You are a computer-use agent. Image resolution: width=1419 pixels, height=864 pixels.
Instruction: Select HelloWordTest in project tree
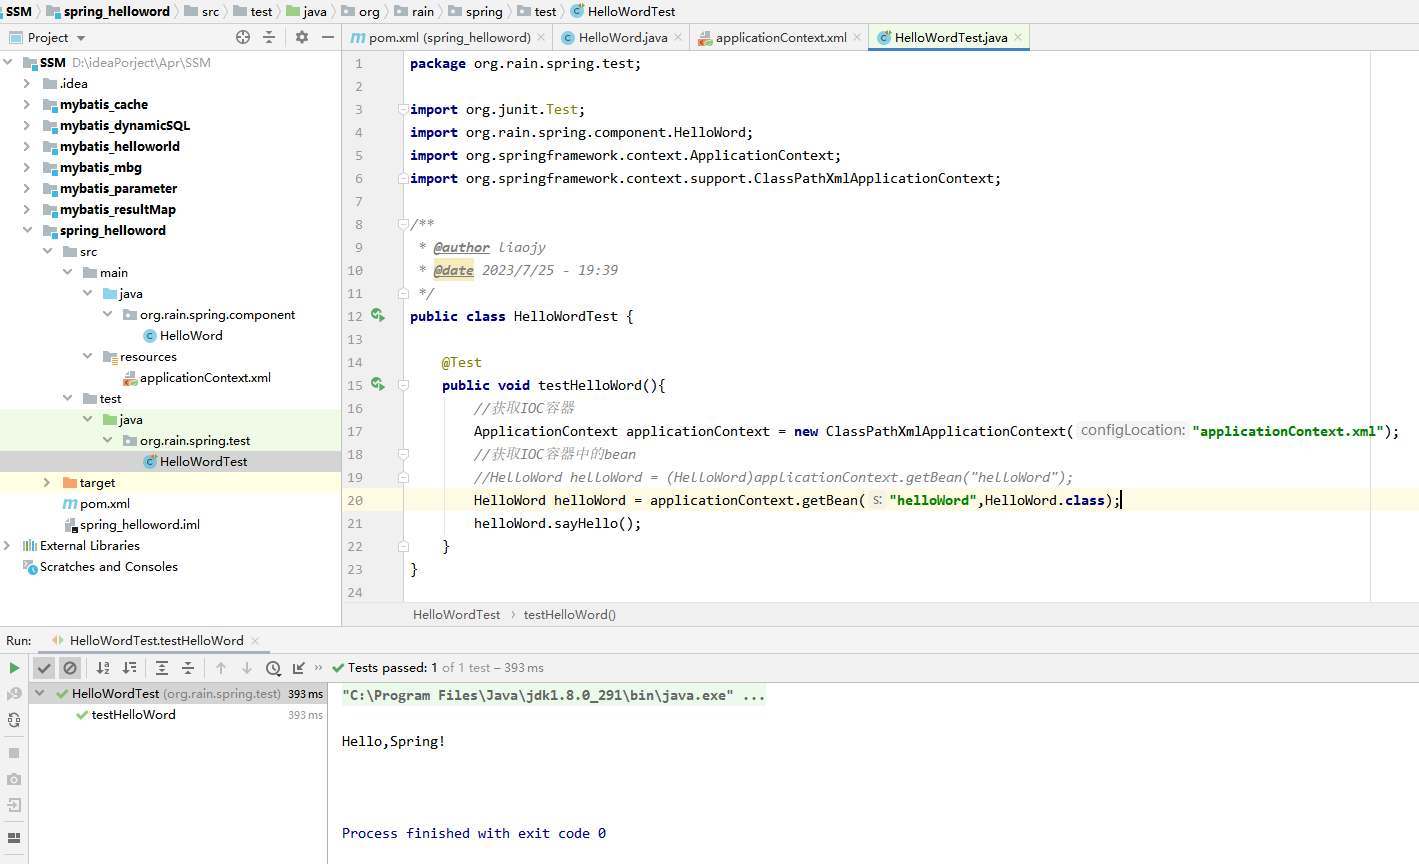tap(203, 462)
